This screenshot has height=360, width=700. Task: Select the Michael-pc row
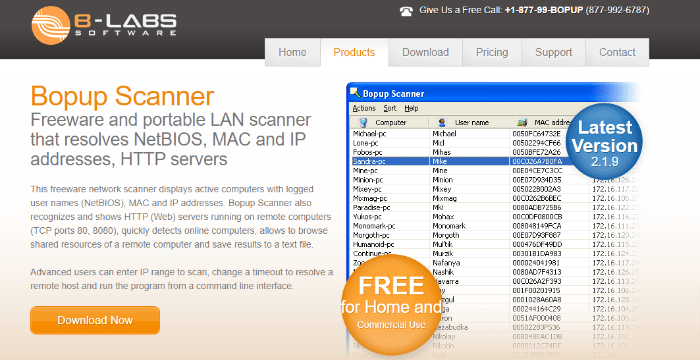[x=494, y=133]
